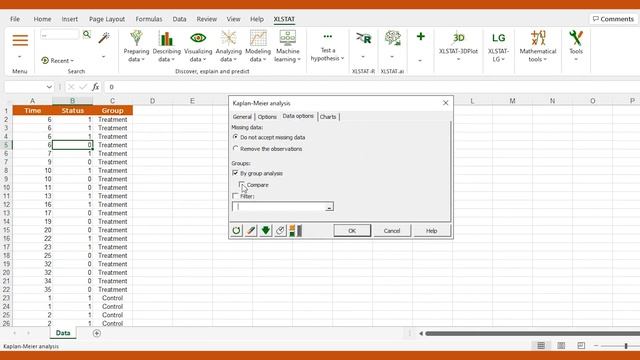Switch to the Charts dialog tab

[328, 117]
